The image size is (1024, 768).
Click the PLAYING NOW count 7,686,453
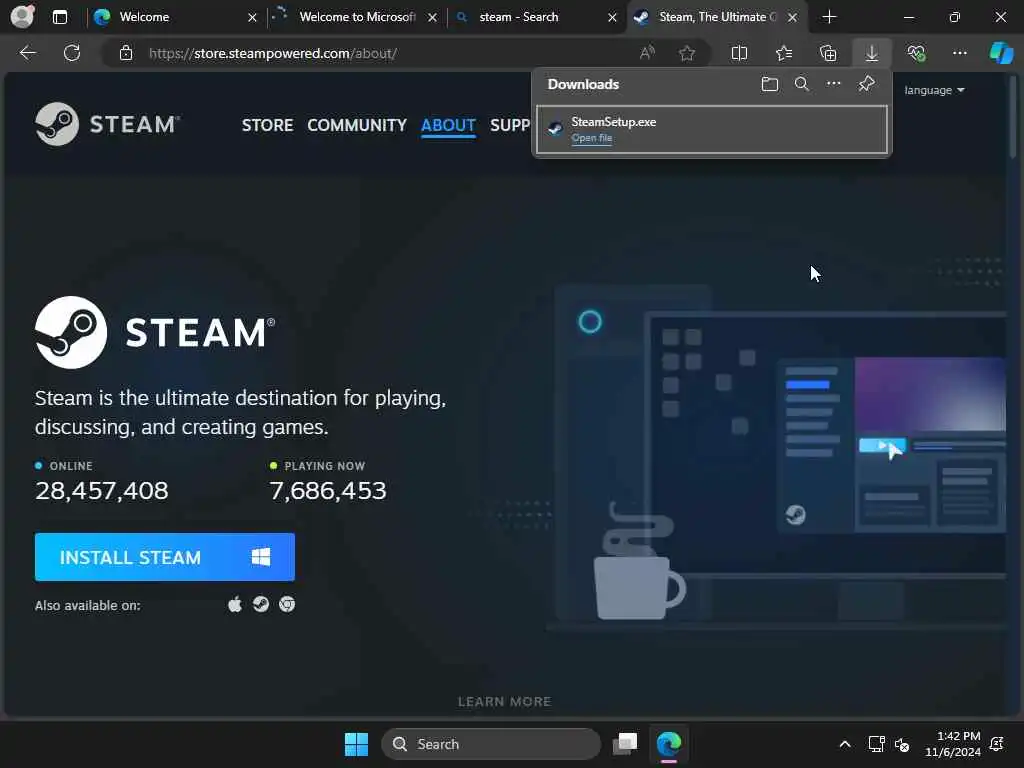click(x=328, y=490)
